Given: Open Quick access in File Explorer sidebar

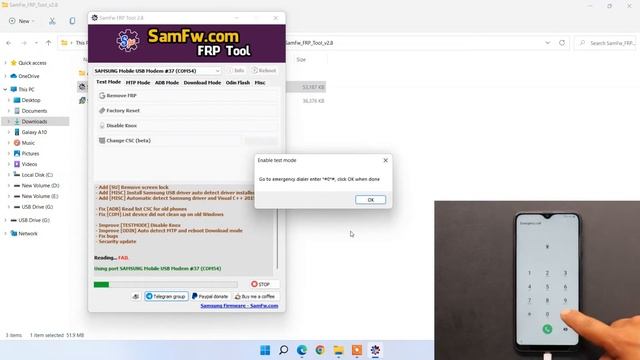Looking at the screenshot, I should coord(32,63).
